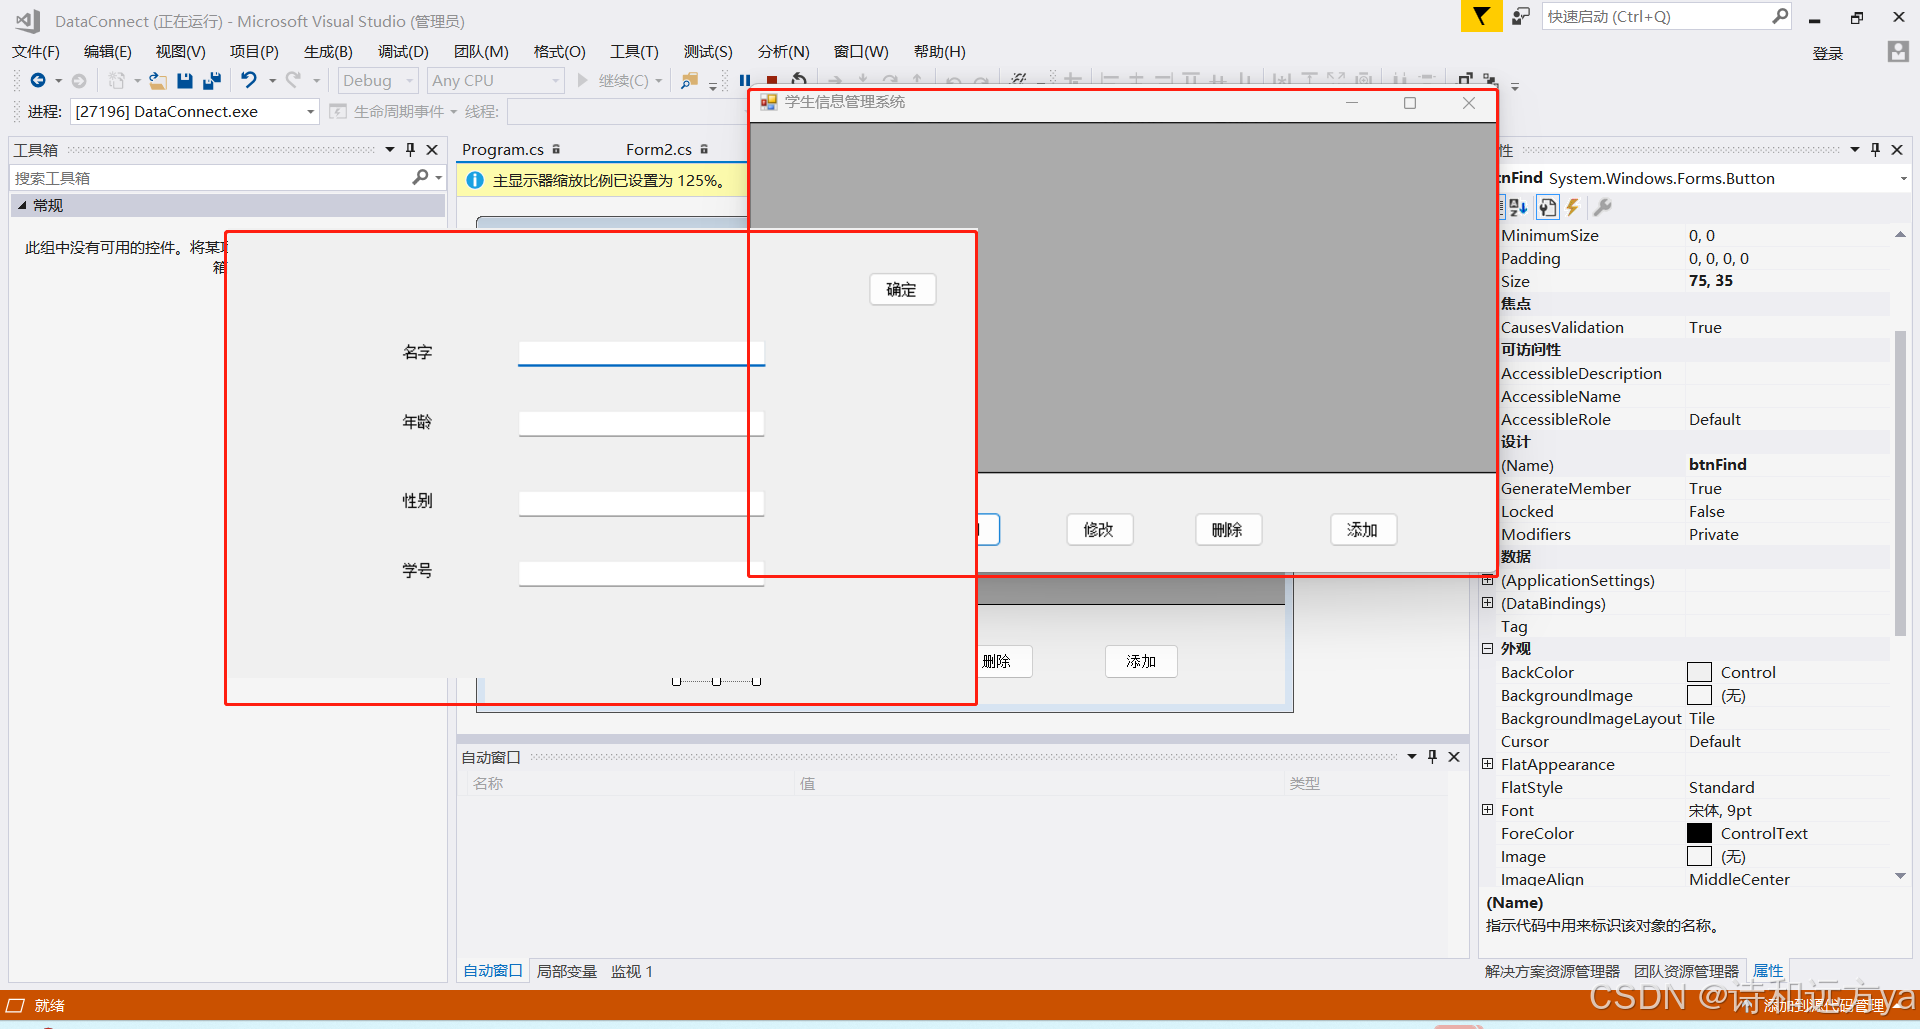Click the 添加 button in the running window
The image size is (1920, 1029).
[x=1363, y=530]
